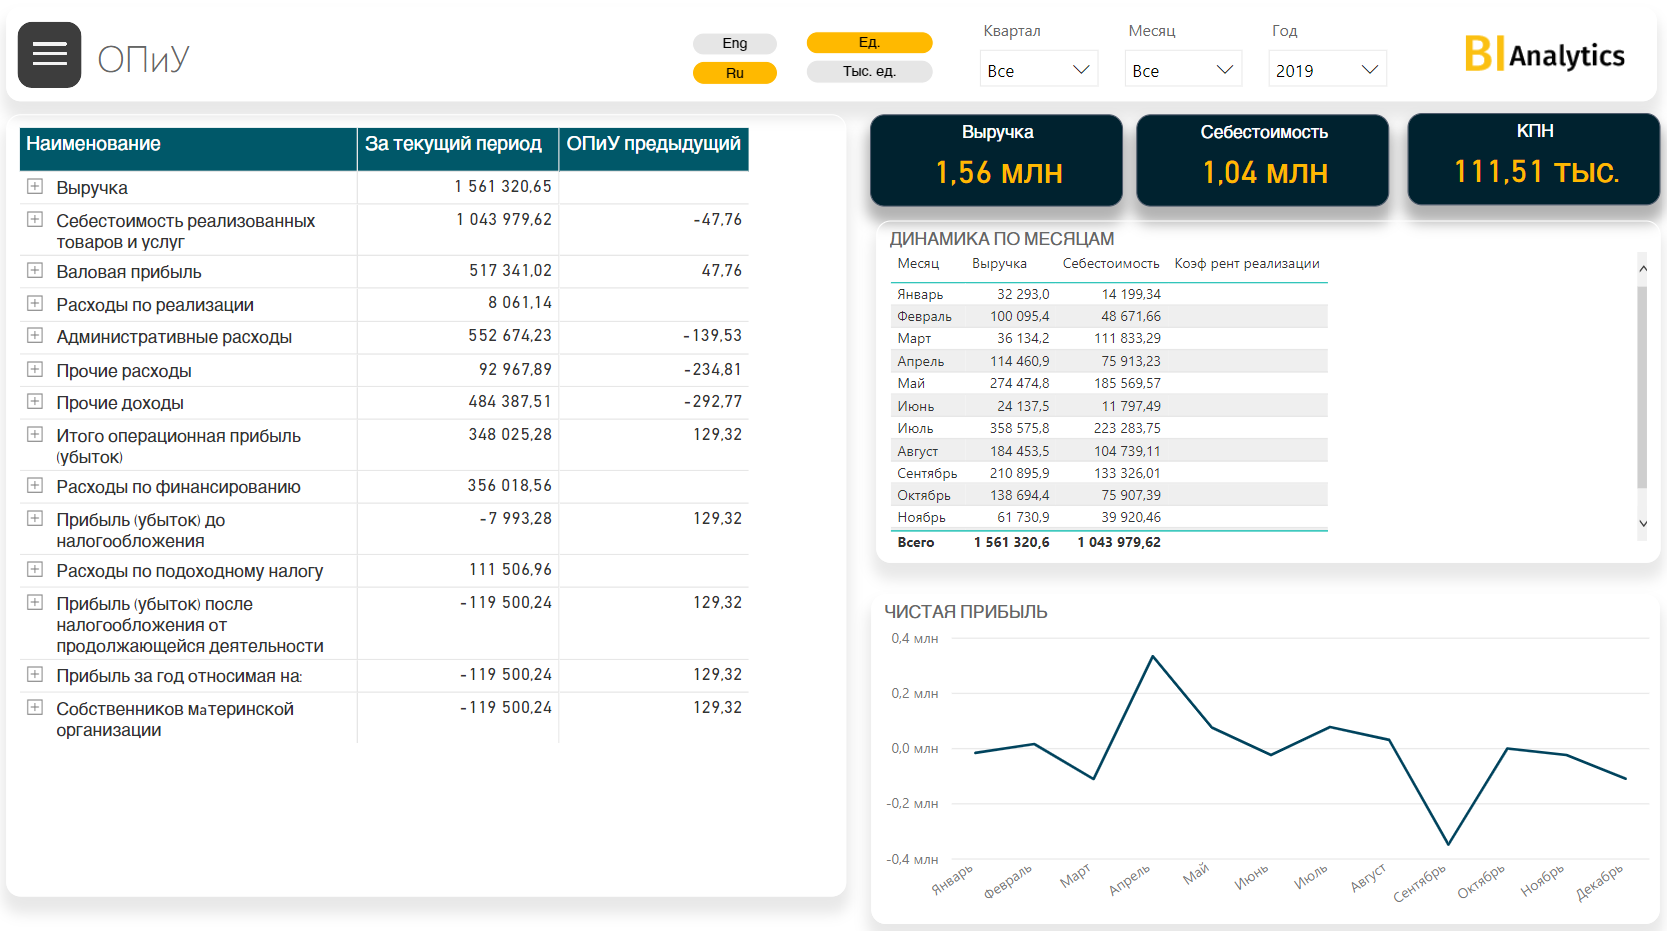Expand Административные расходы row with plus icon
The height and width of the screenshot is (931, 1667).
35,336
